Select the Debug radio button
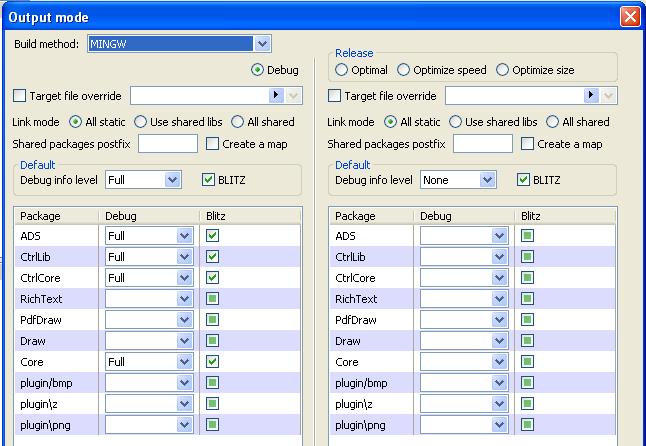 257,70
